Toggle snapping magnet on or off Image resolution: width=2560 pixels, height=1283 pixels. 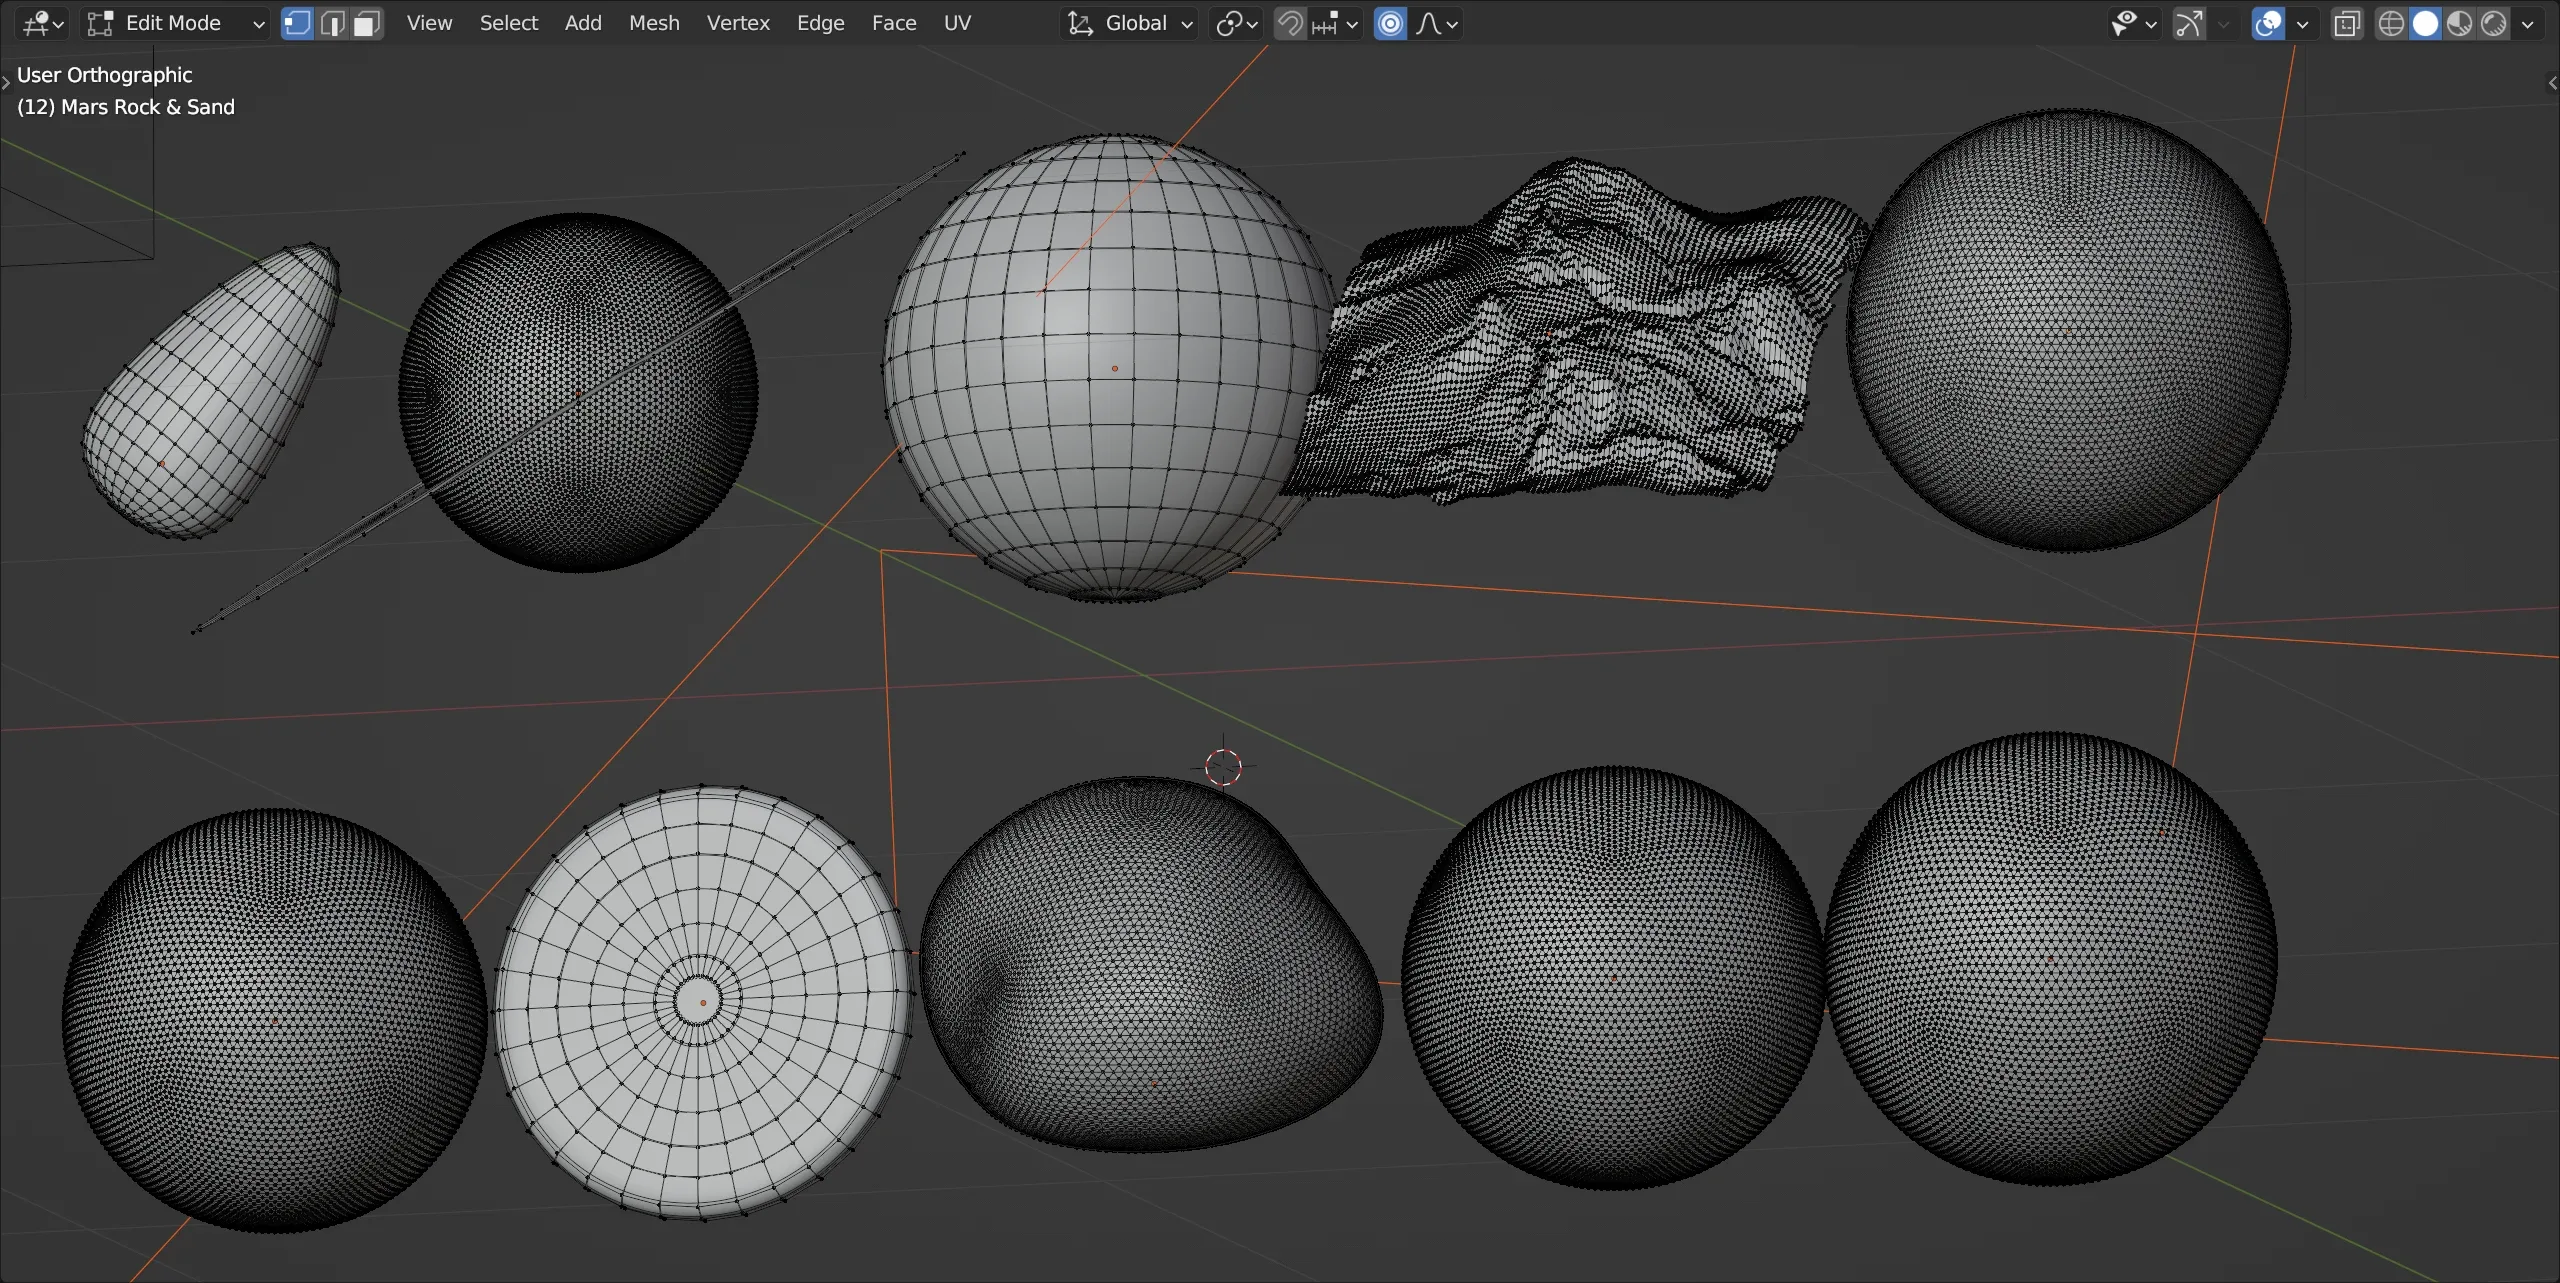pyautogui.click(x=1290, y=23)
